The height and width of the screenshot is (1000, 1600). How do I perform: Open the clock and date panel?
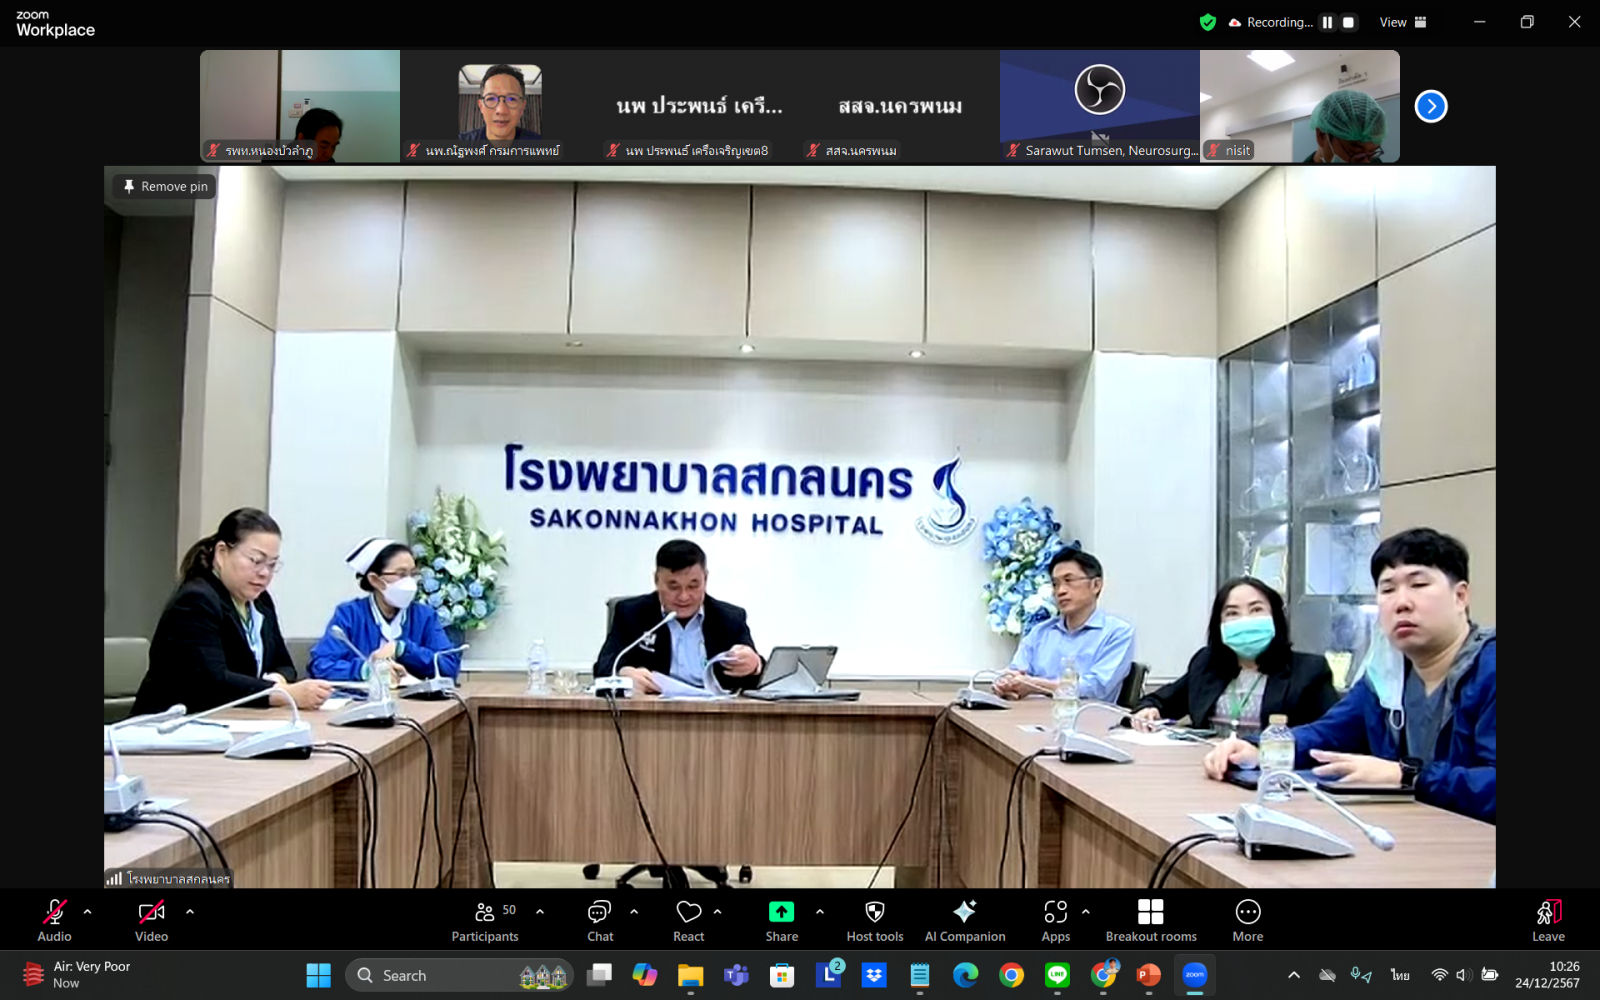click(x=1547, y=975)
